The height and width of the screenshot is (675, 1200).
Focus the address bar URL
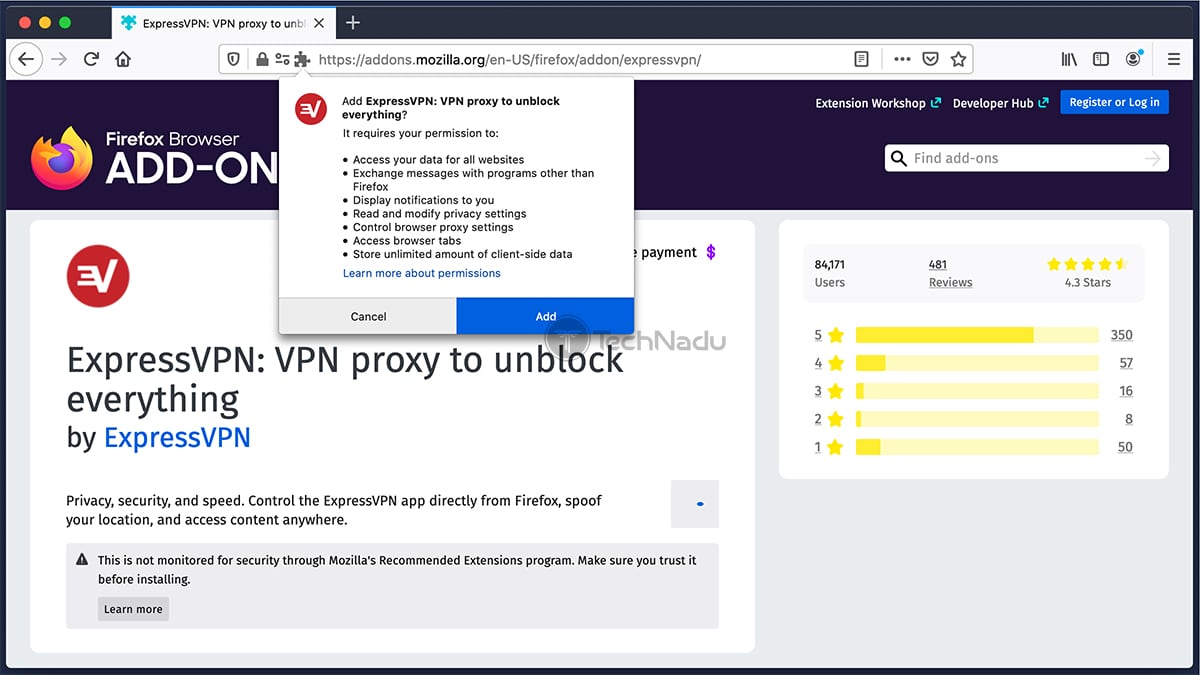510,59
